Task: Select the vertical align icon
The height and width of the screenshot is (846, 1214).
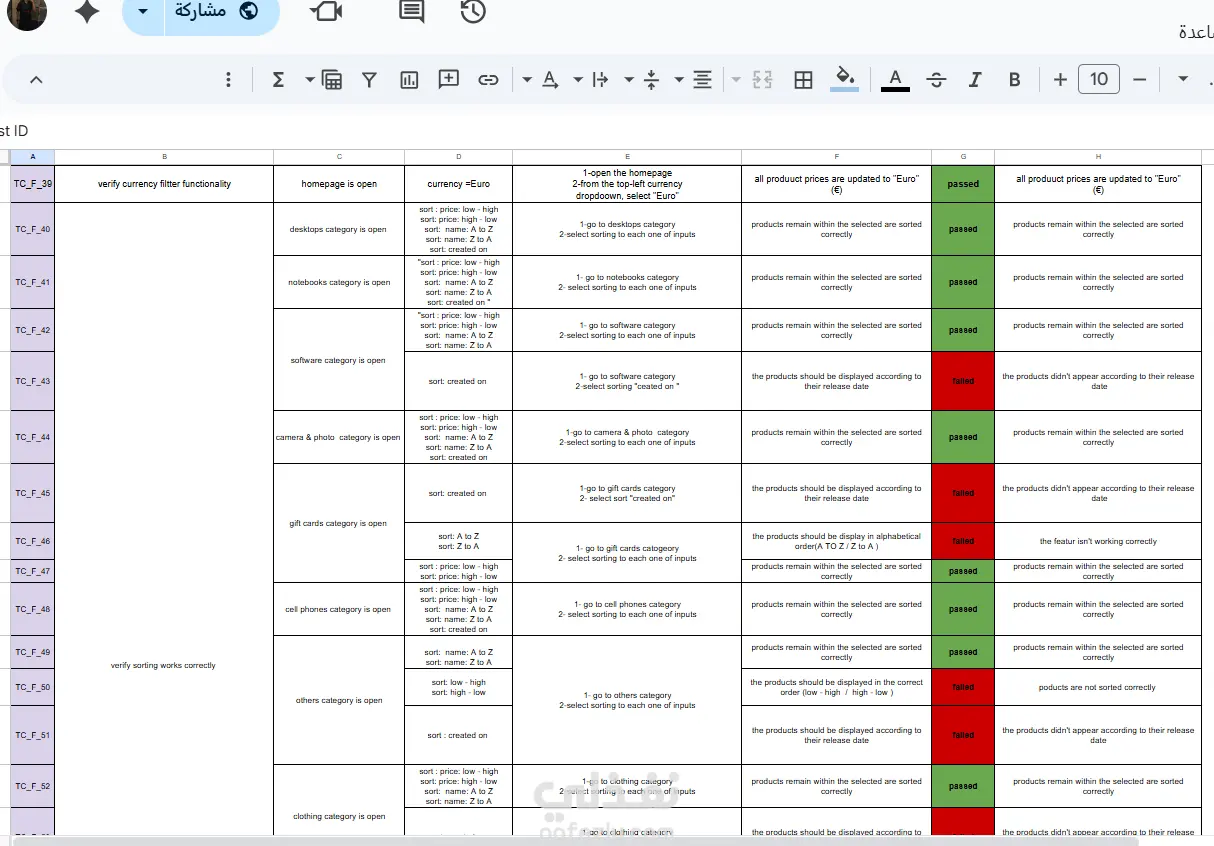Action: point(652,80)
